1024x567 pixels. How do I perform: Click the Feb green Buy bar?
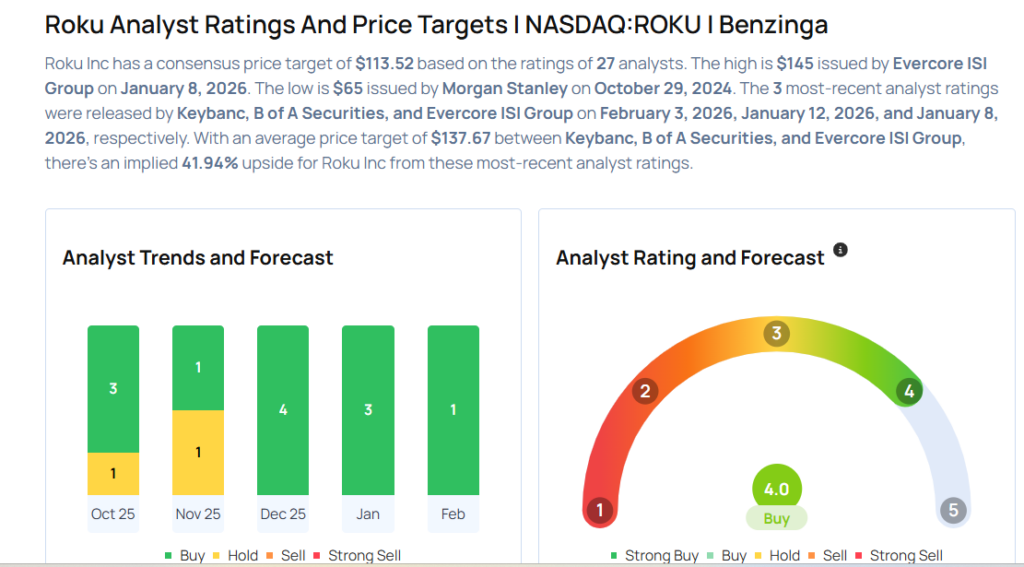pos(453,410)
